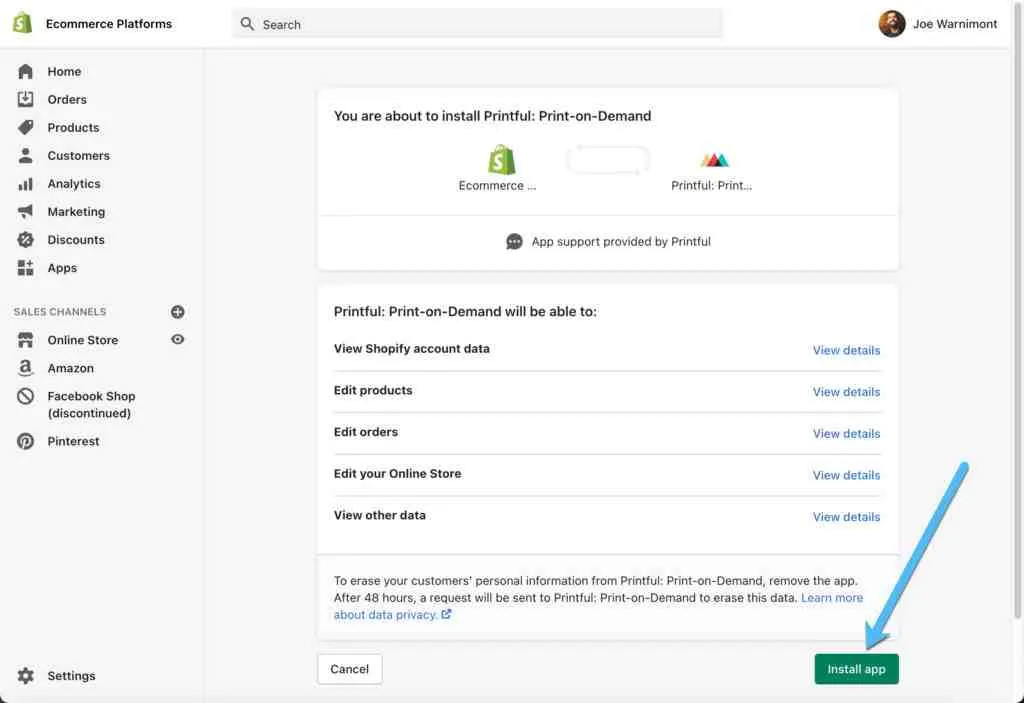
Task: View details for View other data
Action: tap(846, 517)
